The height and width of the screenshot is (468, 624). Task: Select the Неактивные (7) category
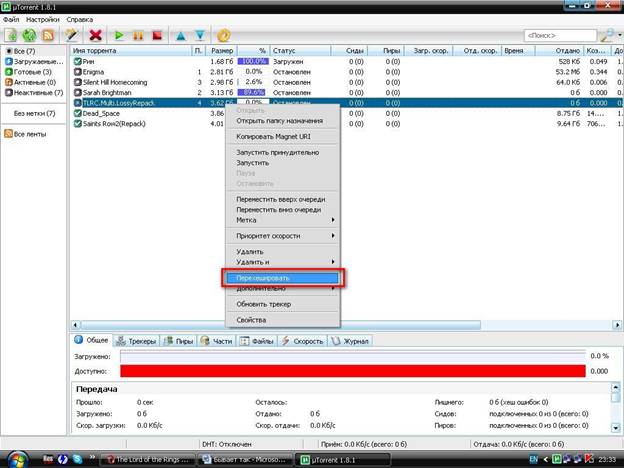pyautogui.click(x=34, y=92)
